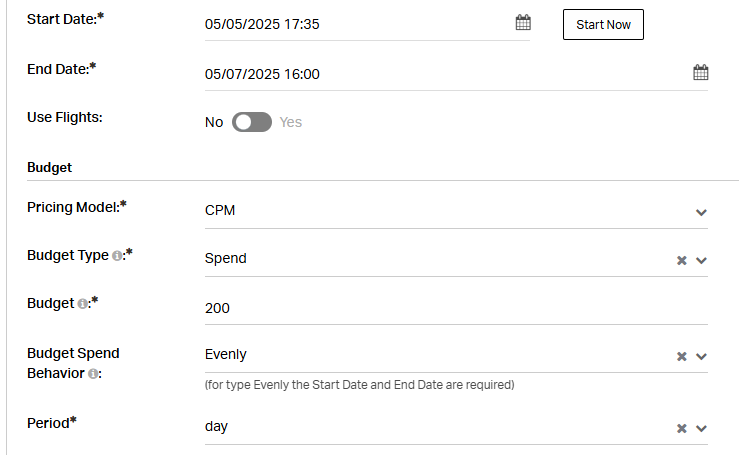Image resolution: width=739 pixels, height=455 pixels.
Task: Show info tooltip next to Budget Type
Action: (117, 256)
